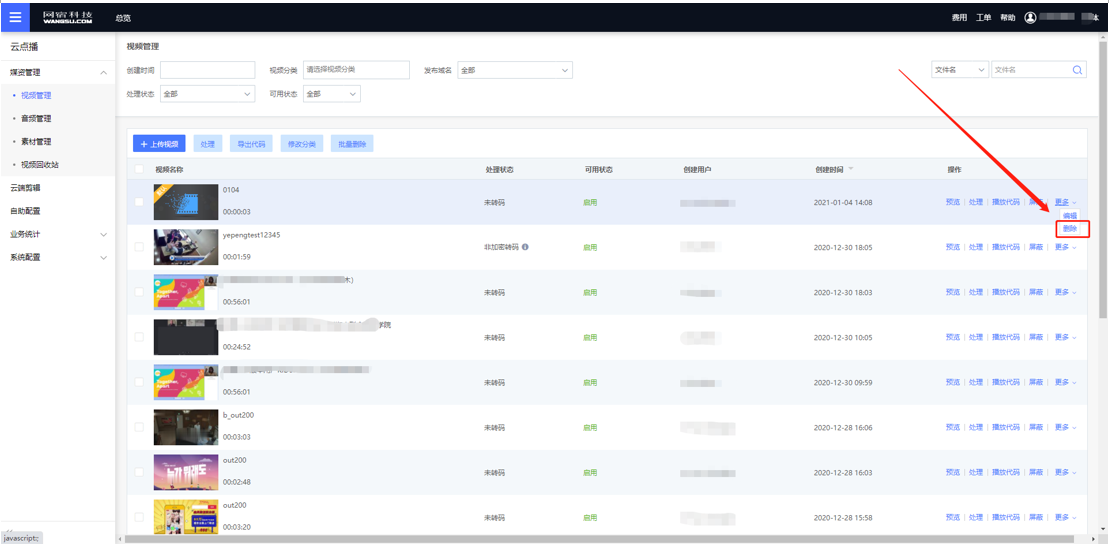Click 导出代码 button
1109x548 pixels.
coord(251,144)
